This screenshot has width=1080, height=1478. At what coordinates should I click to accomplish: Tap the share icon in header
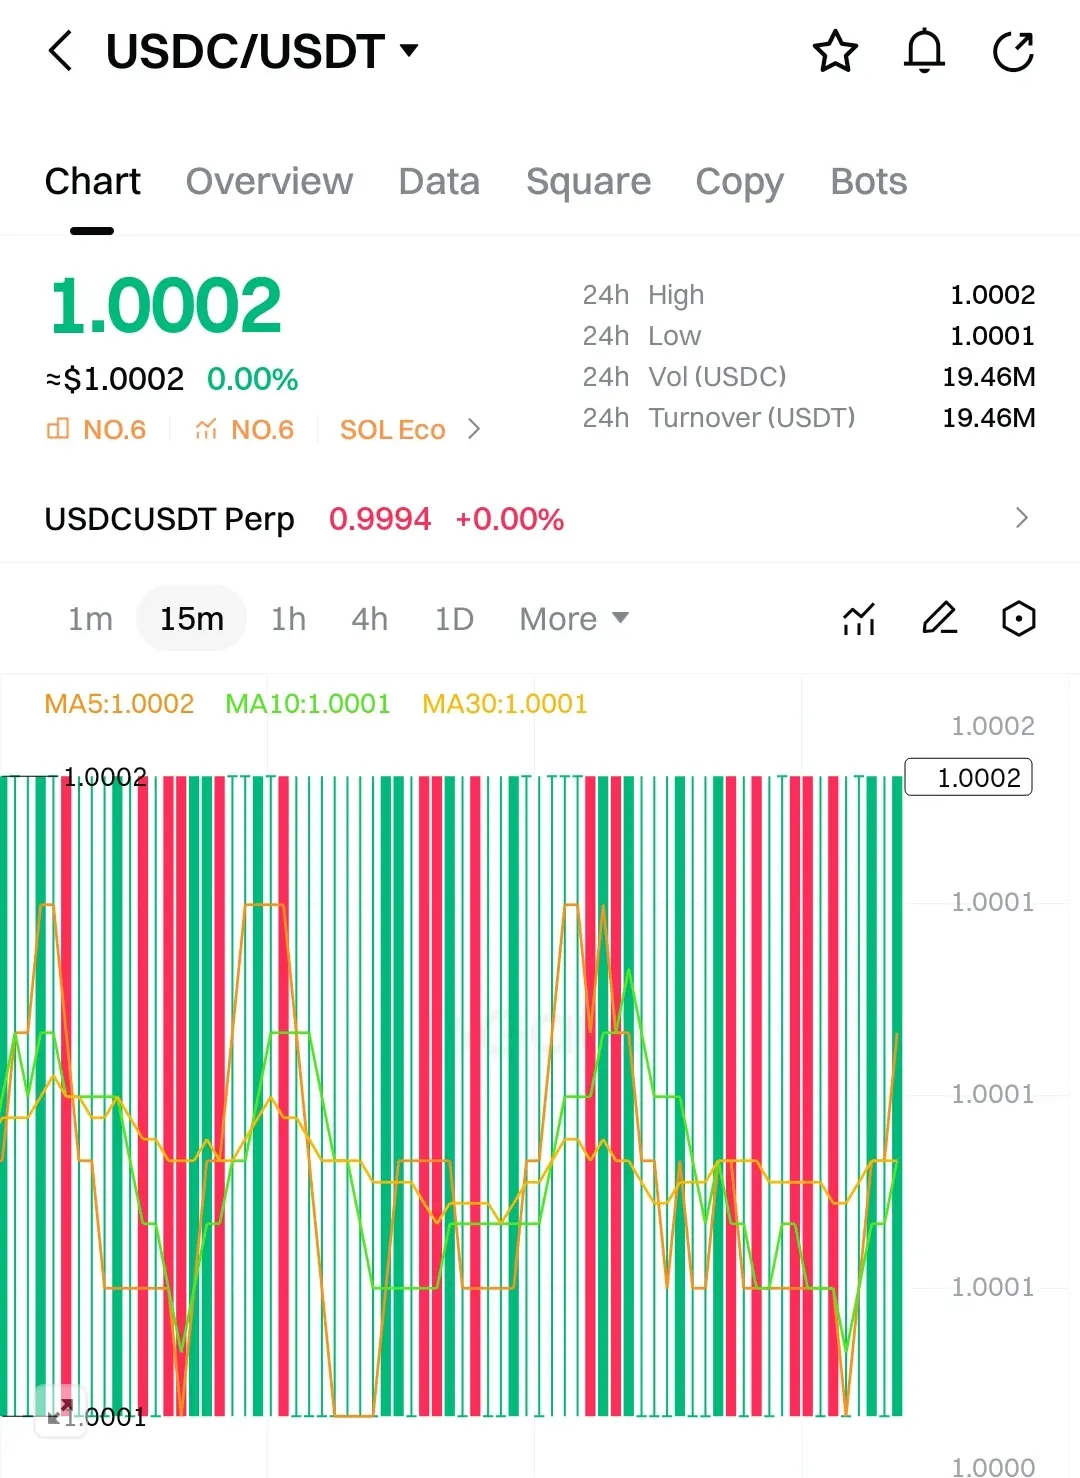(1013, 51)
